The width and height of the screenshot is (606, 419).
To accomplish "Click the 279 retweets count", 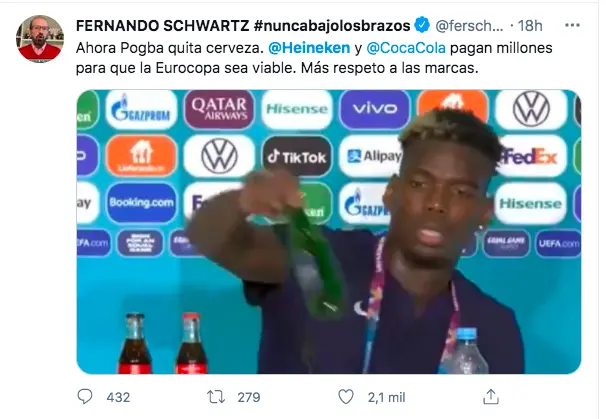I will [x=249, y=397].
